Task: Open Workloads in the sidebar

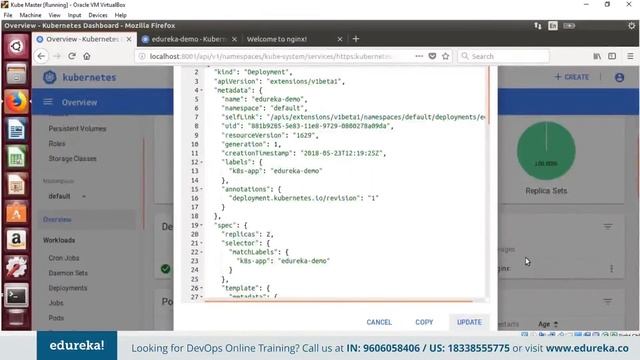Action: (59, 240)
